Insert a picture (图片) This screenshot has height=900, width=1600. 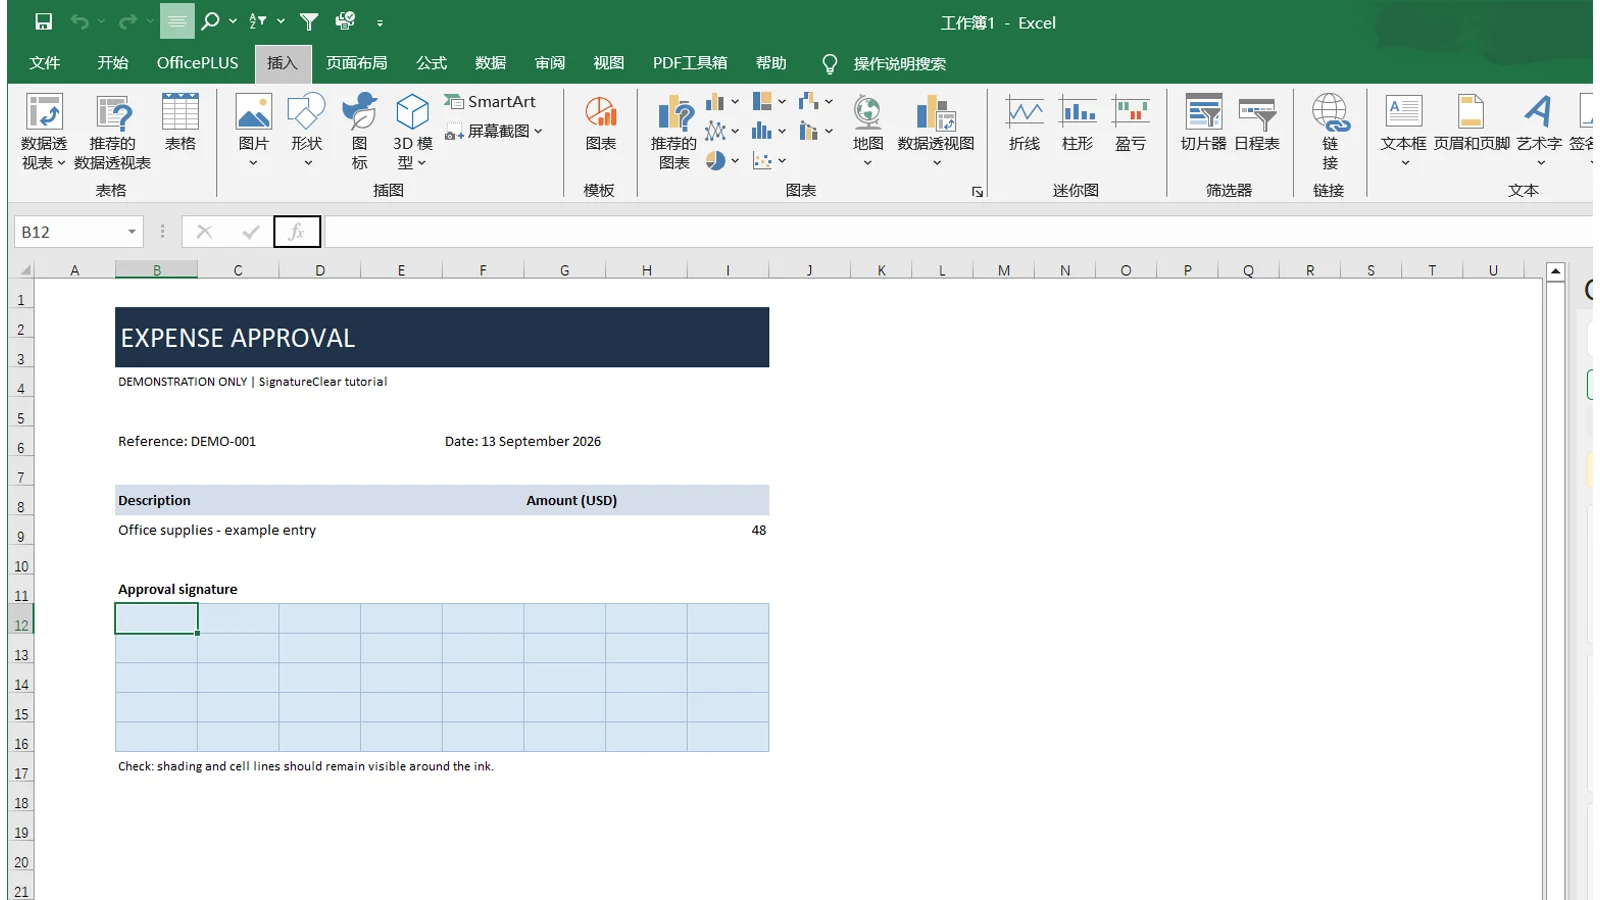point(254,131)
